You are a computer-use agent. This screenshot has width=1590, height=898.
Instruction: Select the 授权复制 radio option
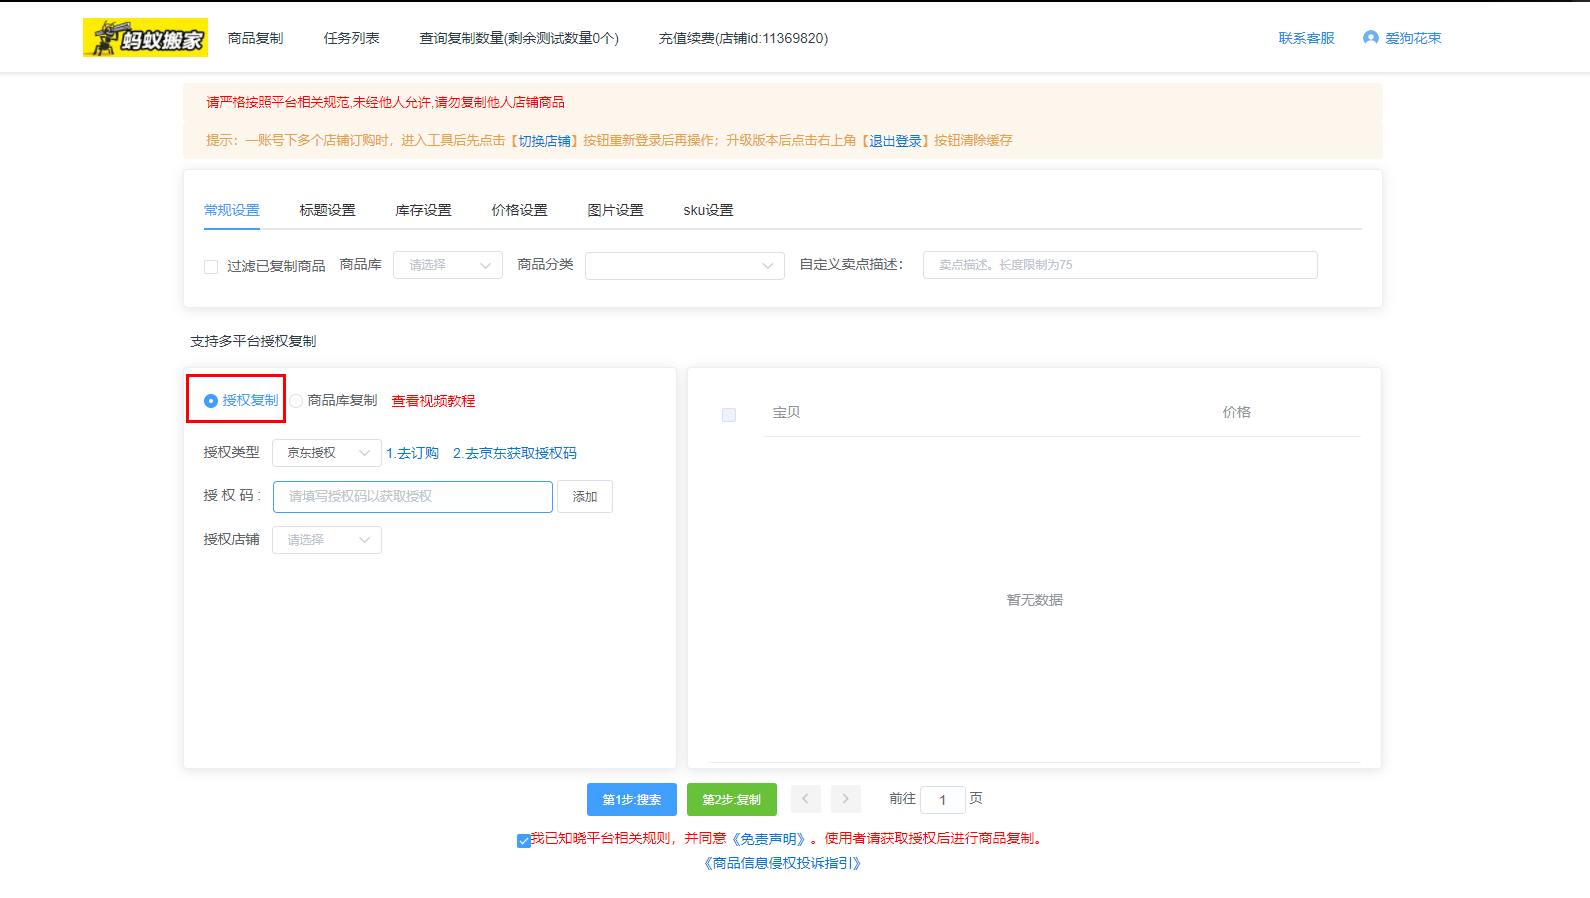click(x=211, y=401)
